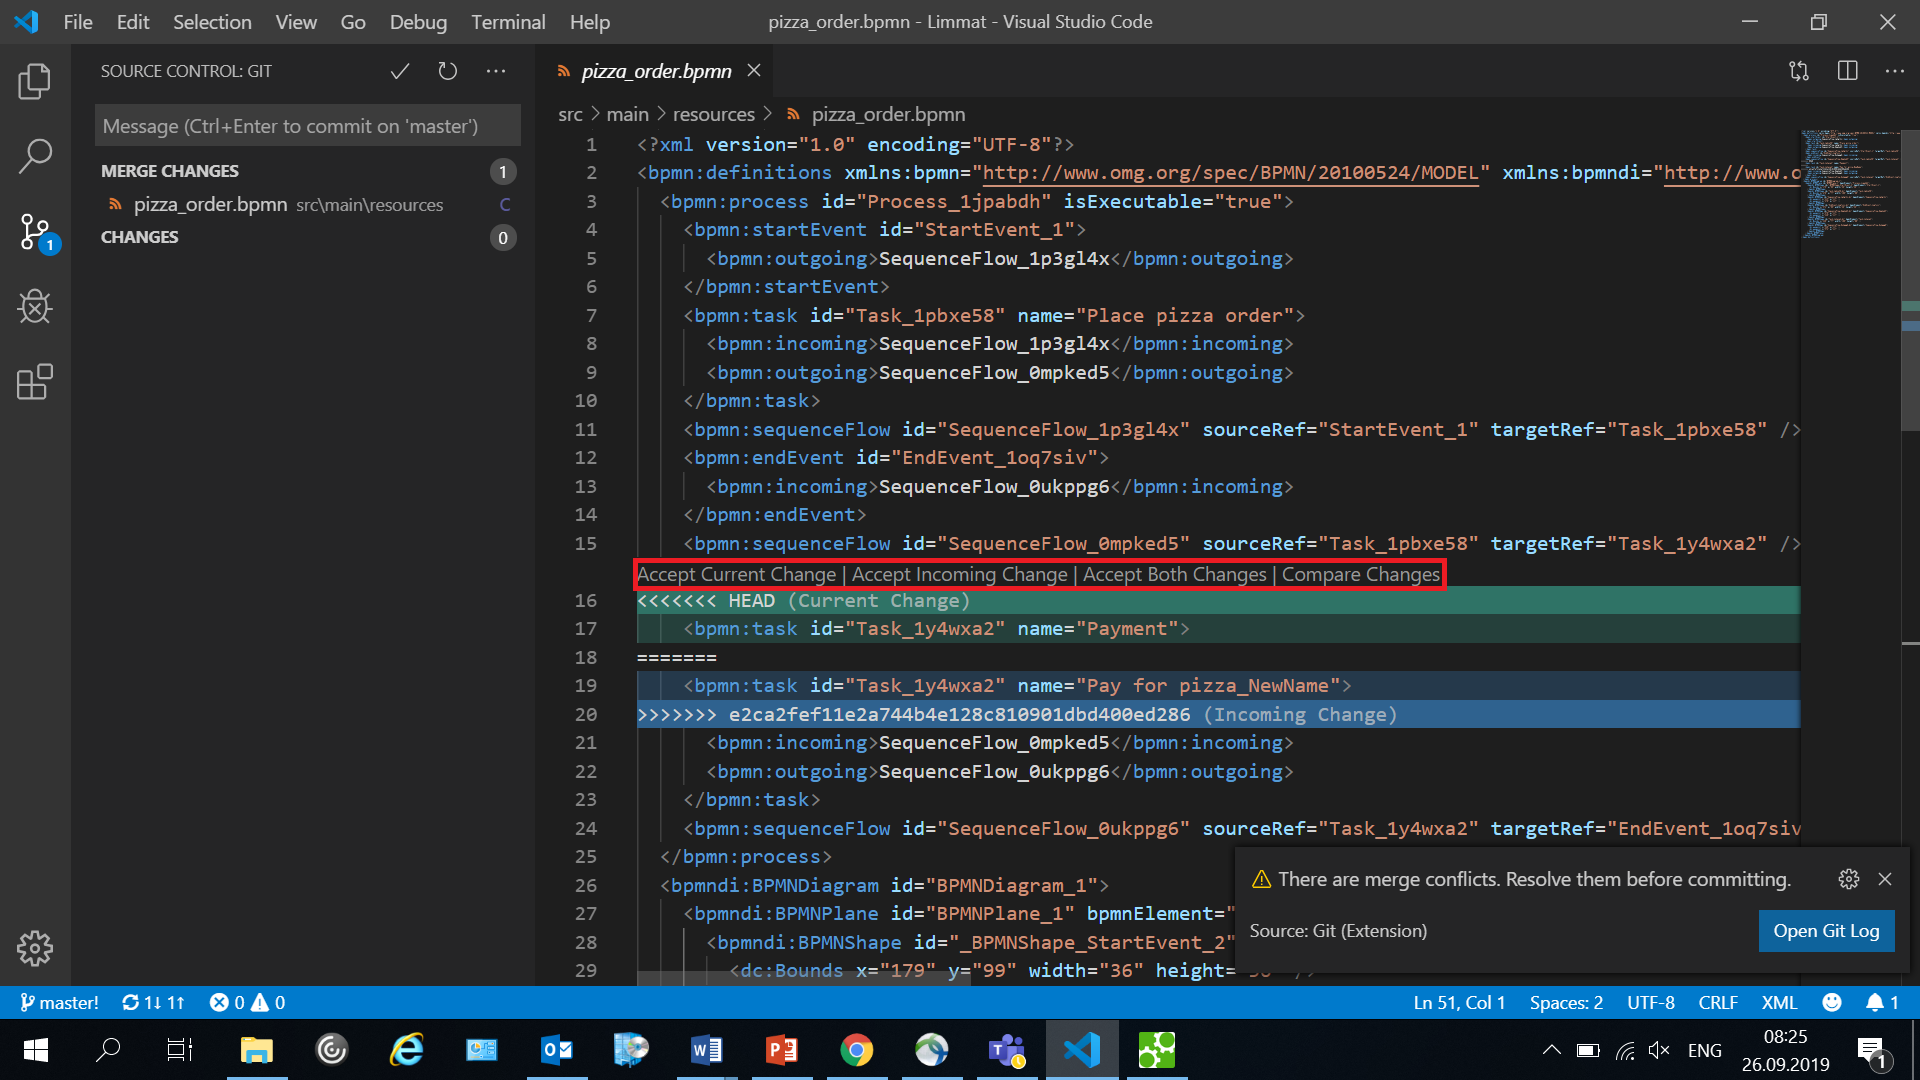Image resolution: width=1920 pixels, height=1080 pixels.
Task: Click the Open Git Log button
Action: click(x=1826, y=931)
